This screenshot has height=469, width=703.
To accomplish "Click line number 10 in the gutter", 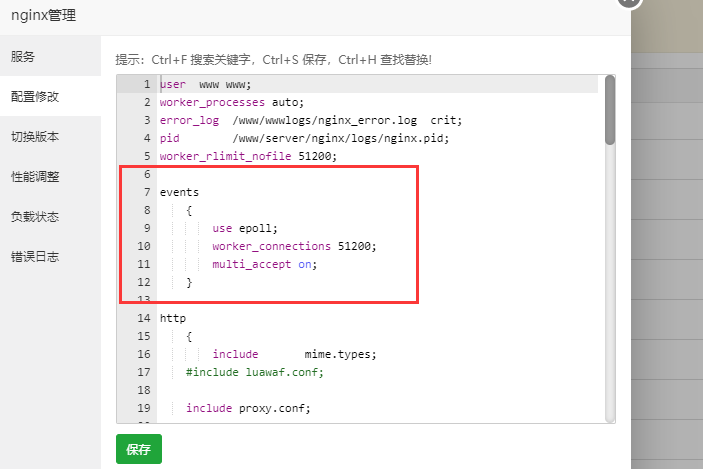I will click(143, 246).
